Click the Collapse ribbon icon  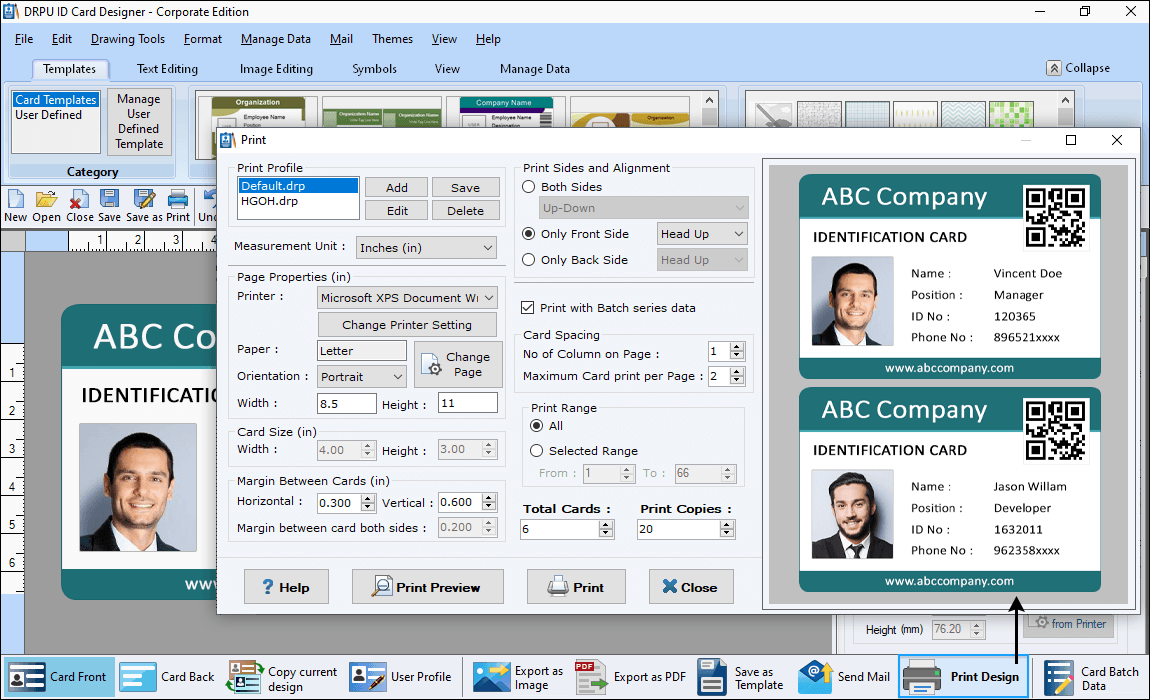[x=1053, y=68]
